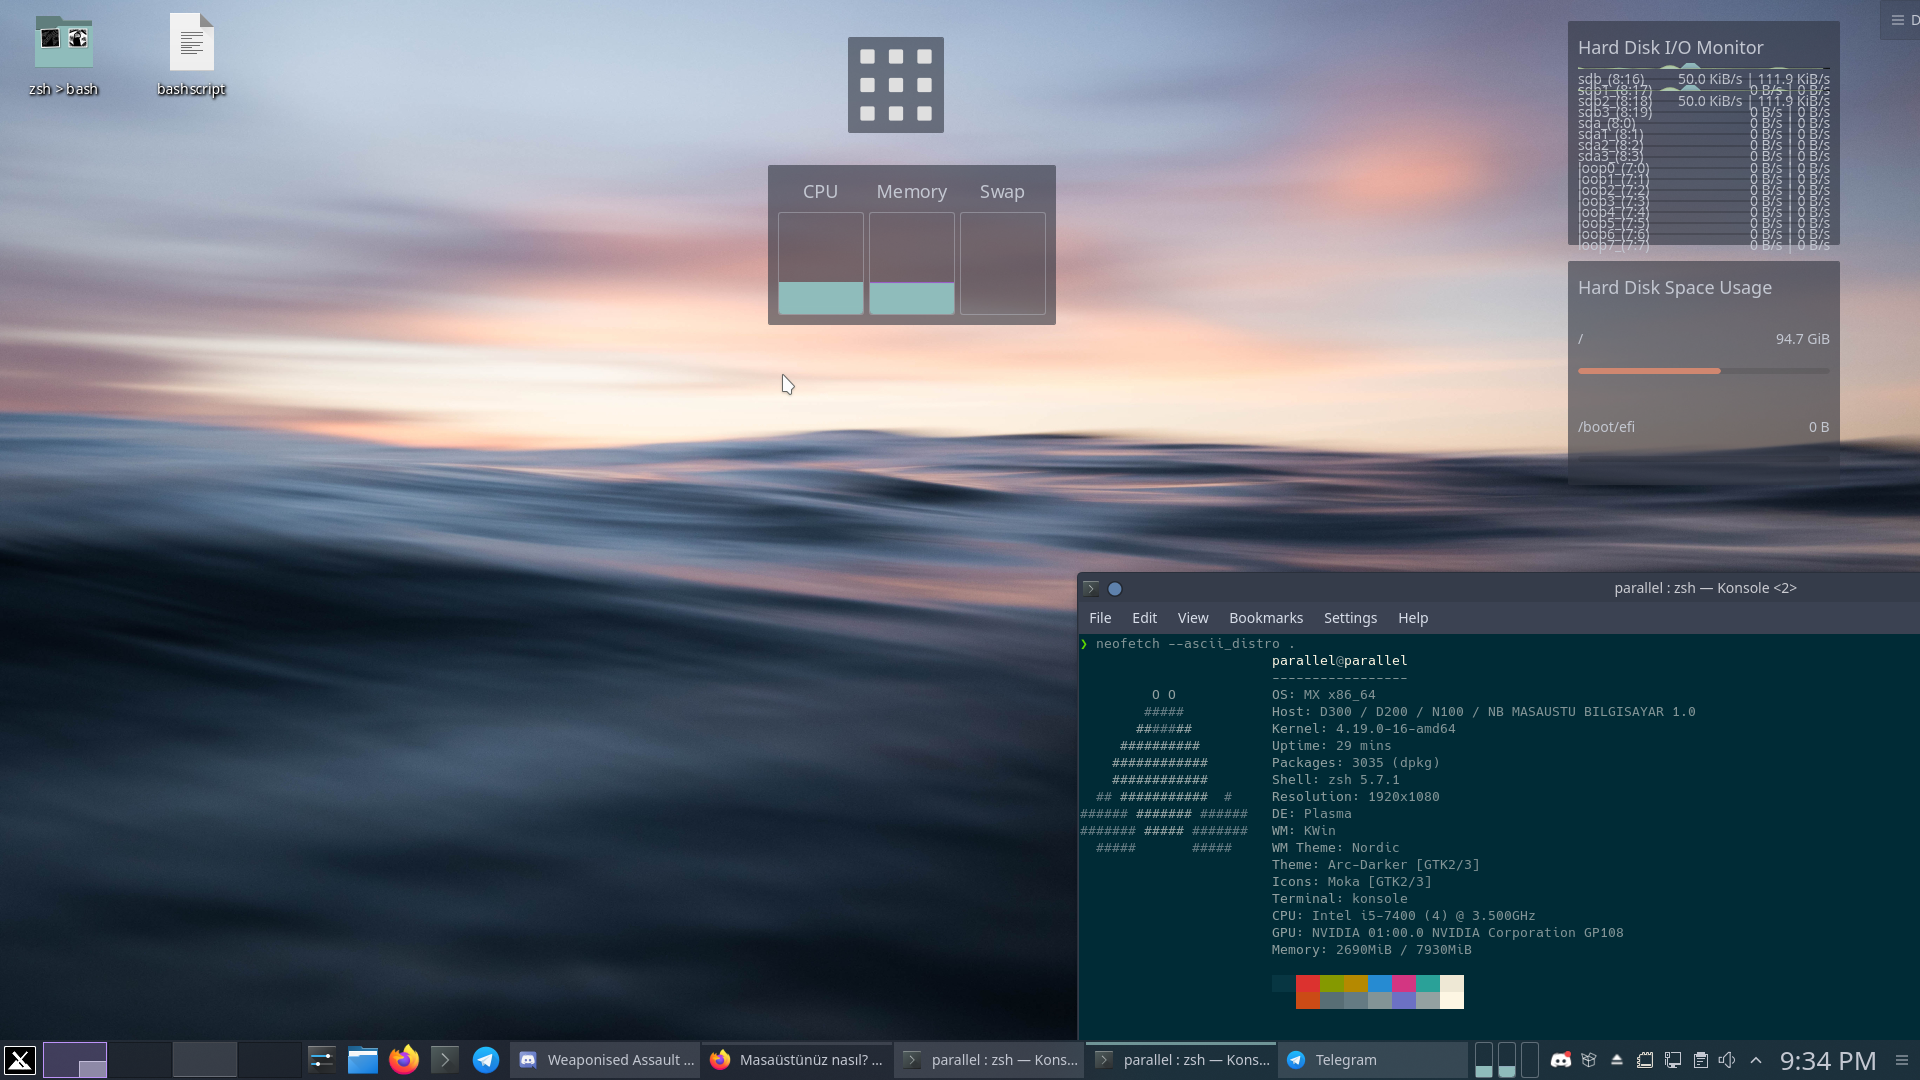Show hidden system tray icons
This screenshot has height=1080, width=1920.
[x=1756, y=1060]
